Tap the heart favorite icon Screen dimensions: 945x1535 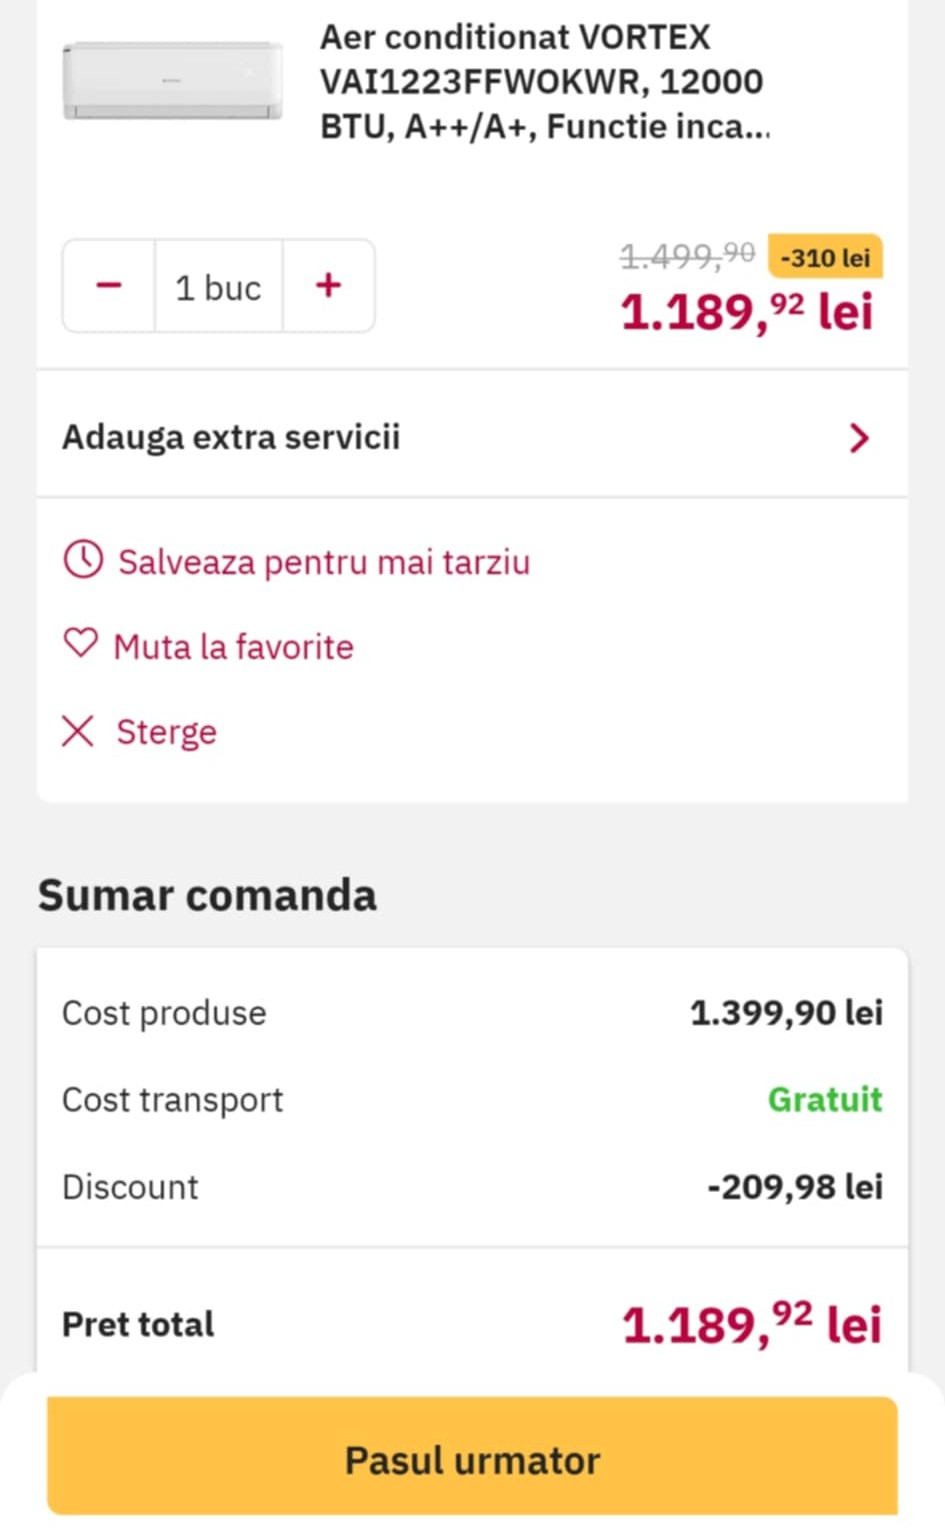point(81,643)
